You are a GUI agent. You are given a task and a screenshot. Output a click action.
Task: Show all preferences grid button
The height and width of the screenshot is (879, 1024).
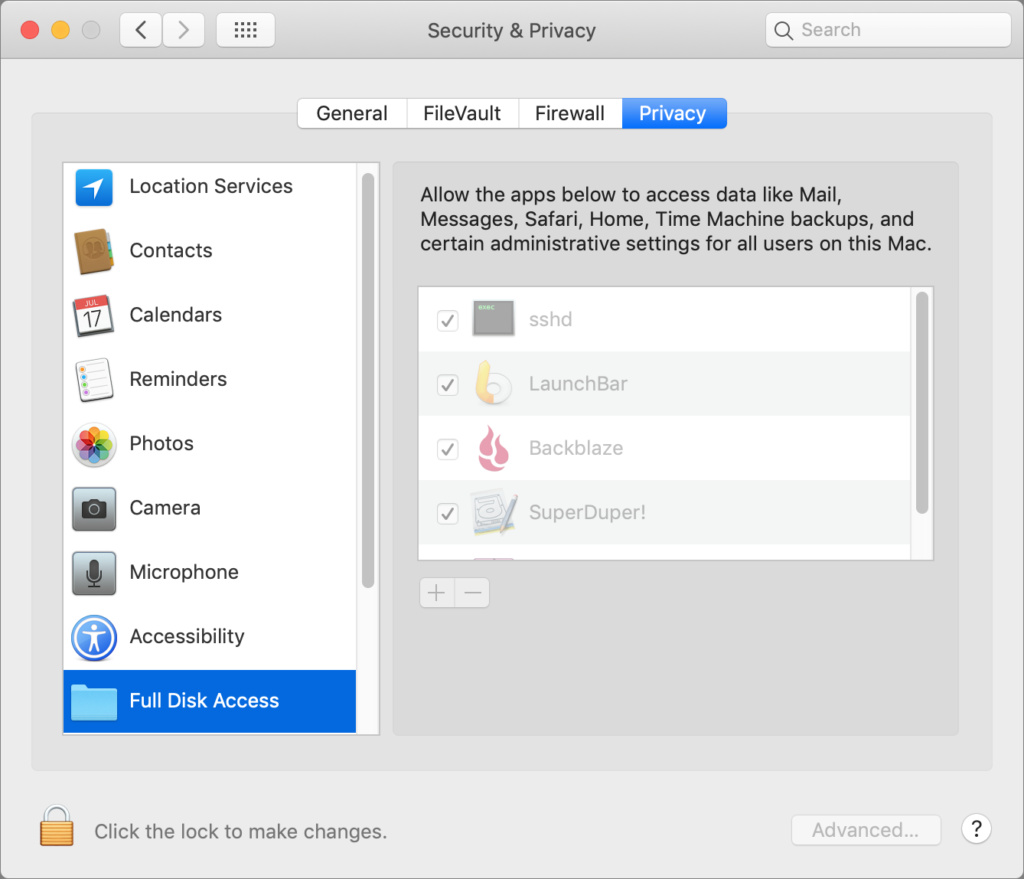tap(246, 30)
